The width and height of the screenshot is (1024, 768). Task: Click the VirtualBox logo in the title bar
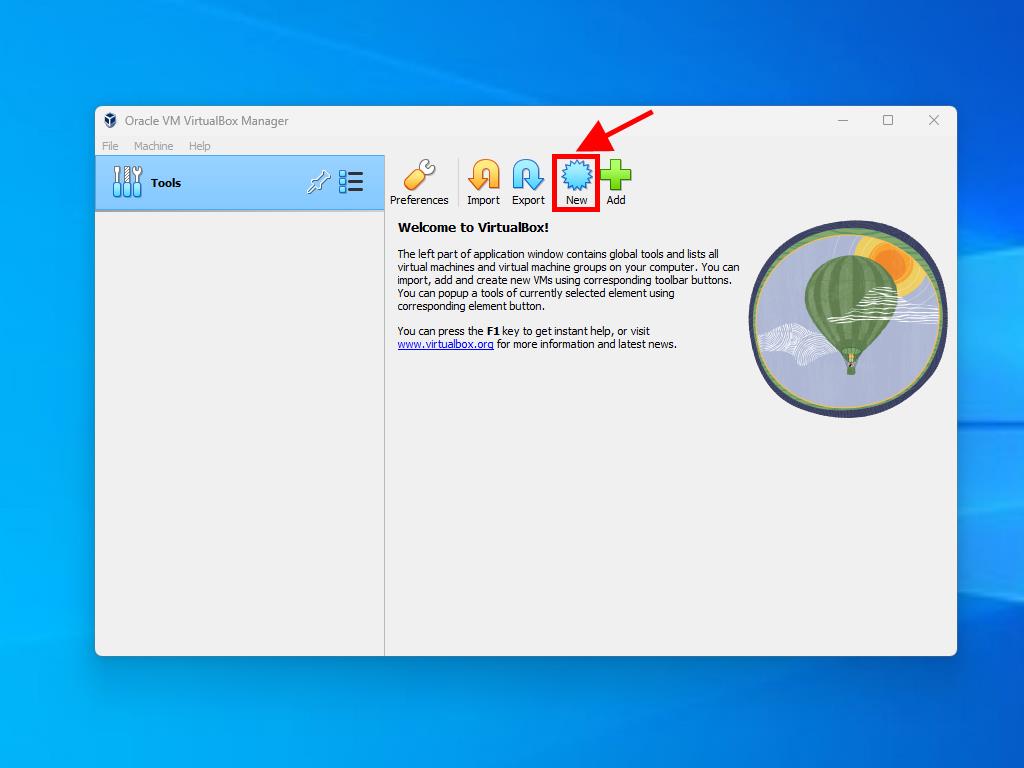pos(110,120)
